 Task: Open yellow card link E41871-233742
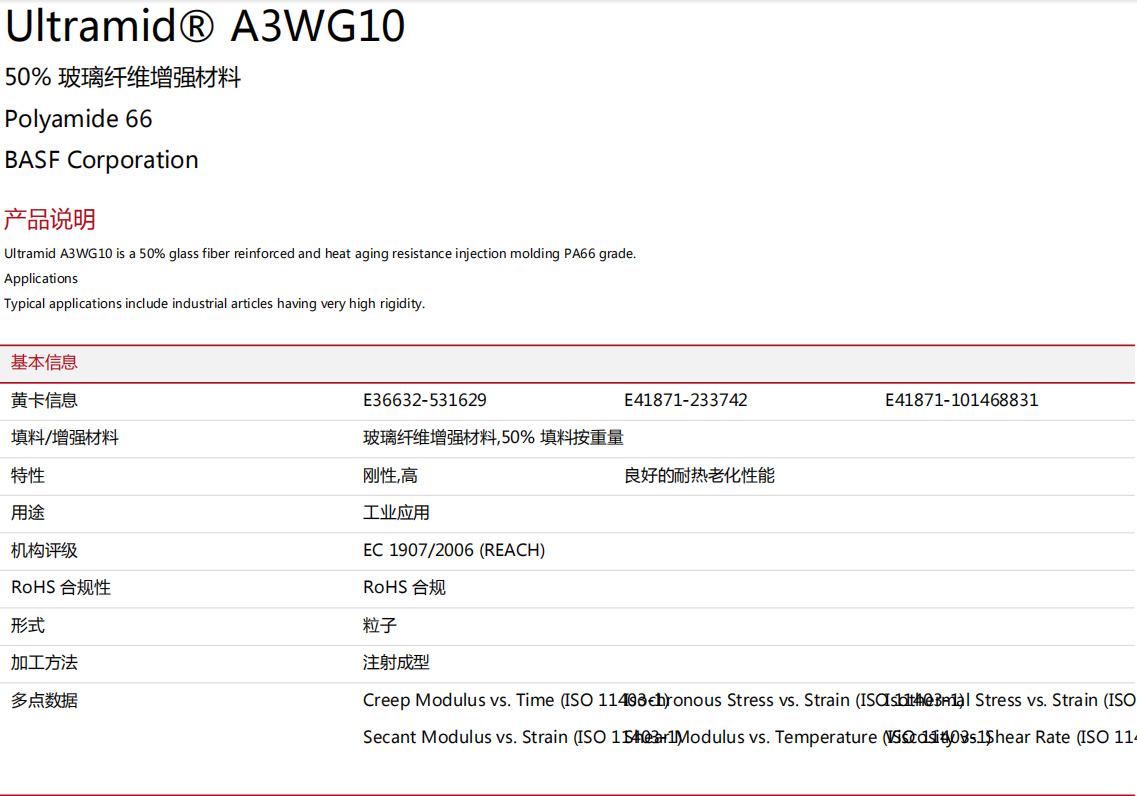[x=685, y=400]
